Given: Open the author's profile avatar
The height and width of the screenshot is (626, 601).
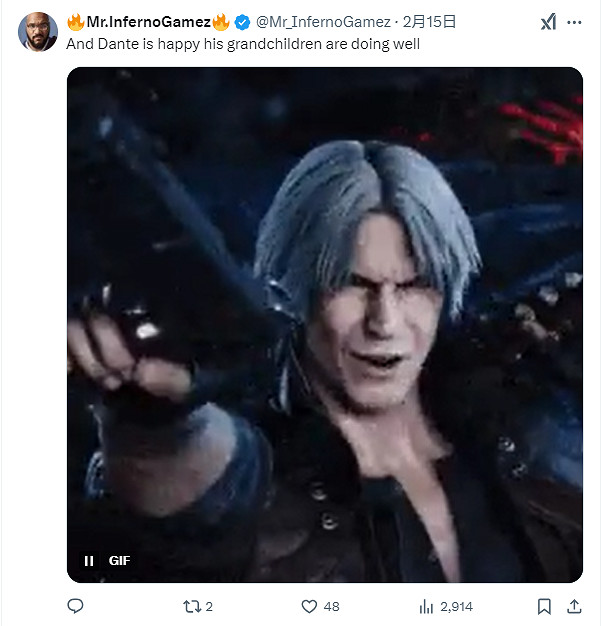Looking at the screenshot, I should click(x=38, y=31).
